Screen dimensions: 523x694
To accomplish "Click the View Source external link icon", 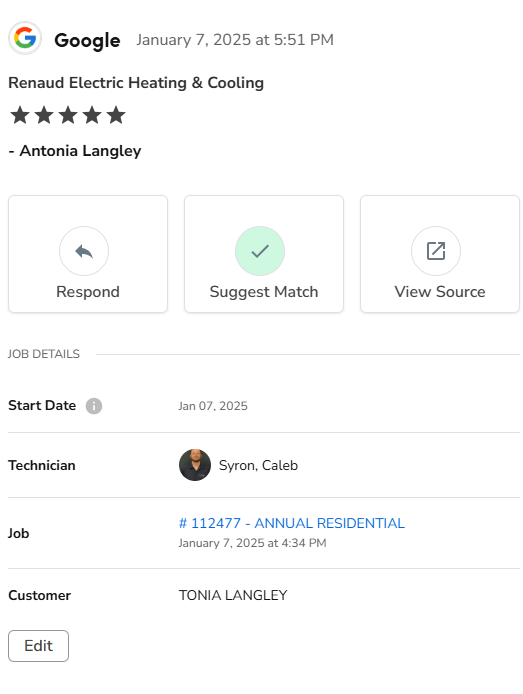I will pos(436,251).
